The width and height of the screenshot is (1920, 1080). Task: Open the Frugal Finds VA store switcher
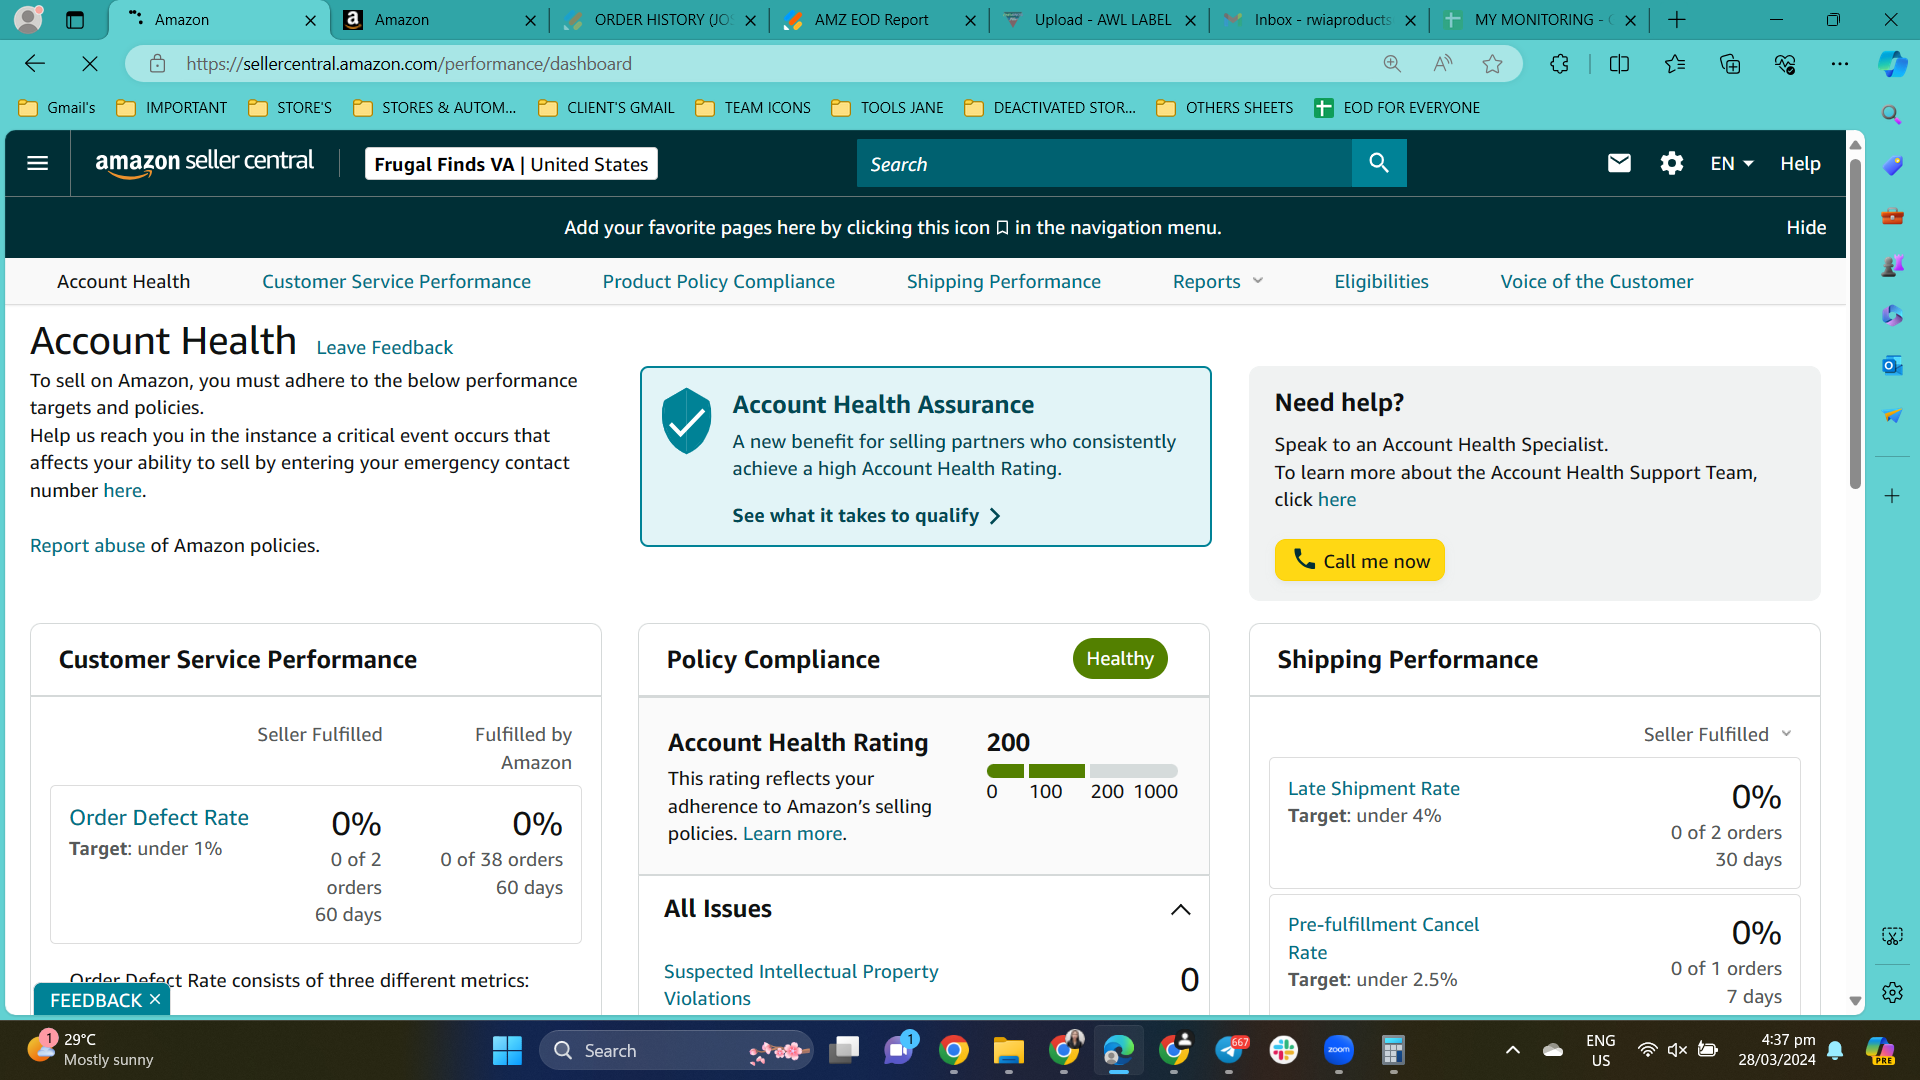[511, 164]
